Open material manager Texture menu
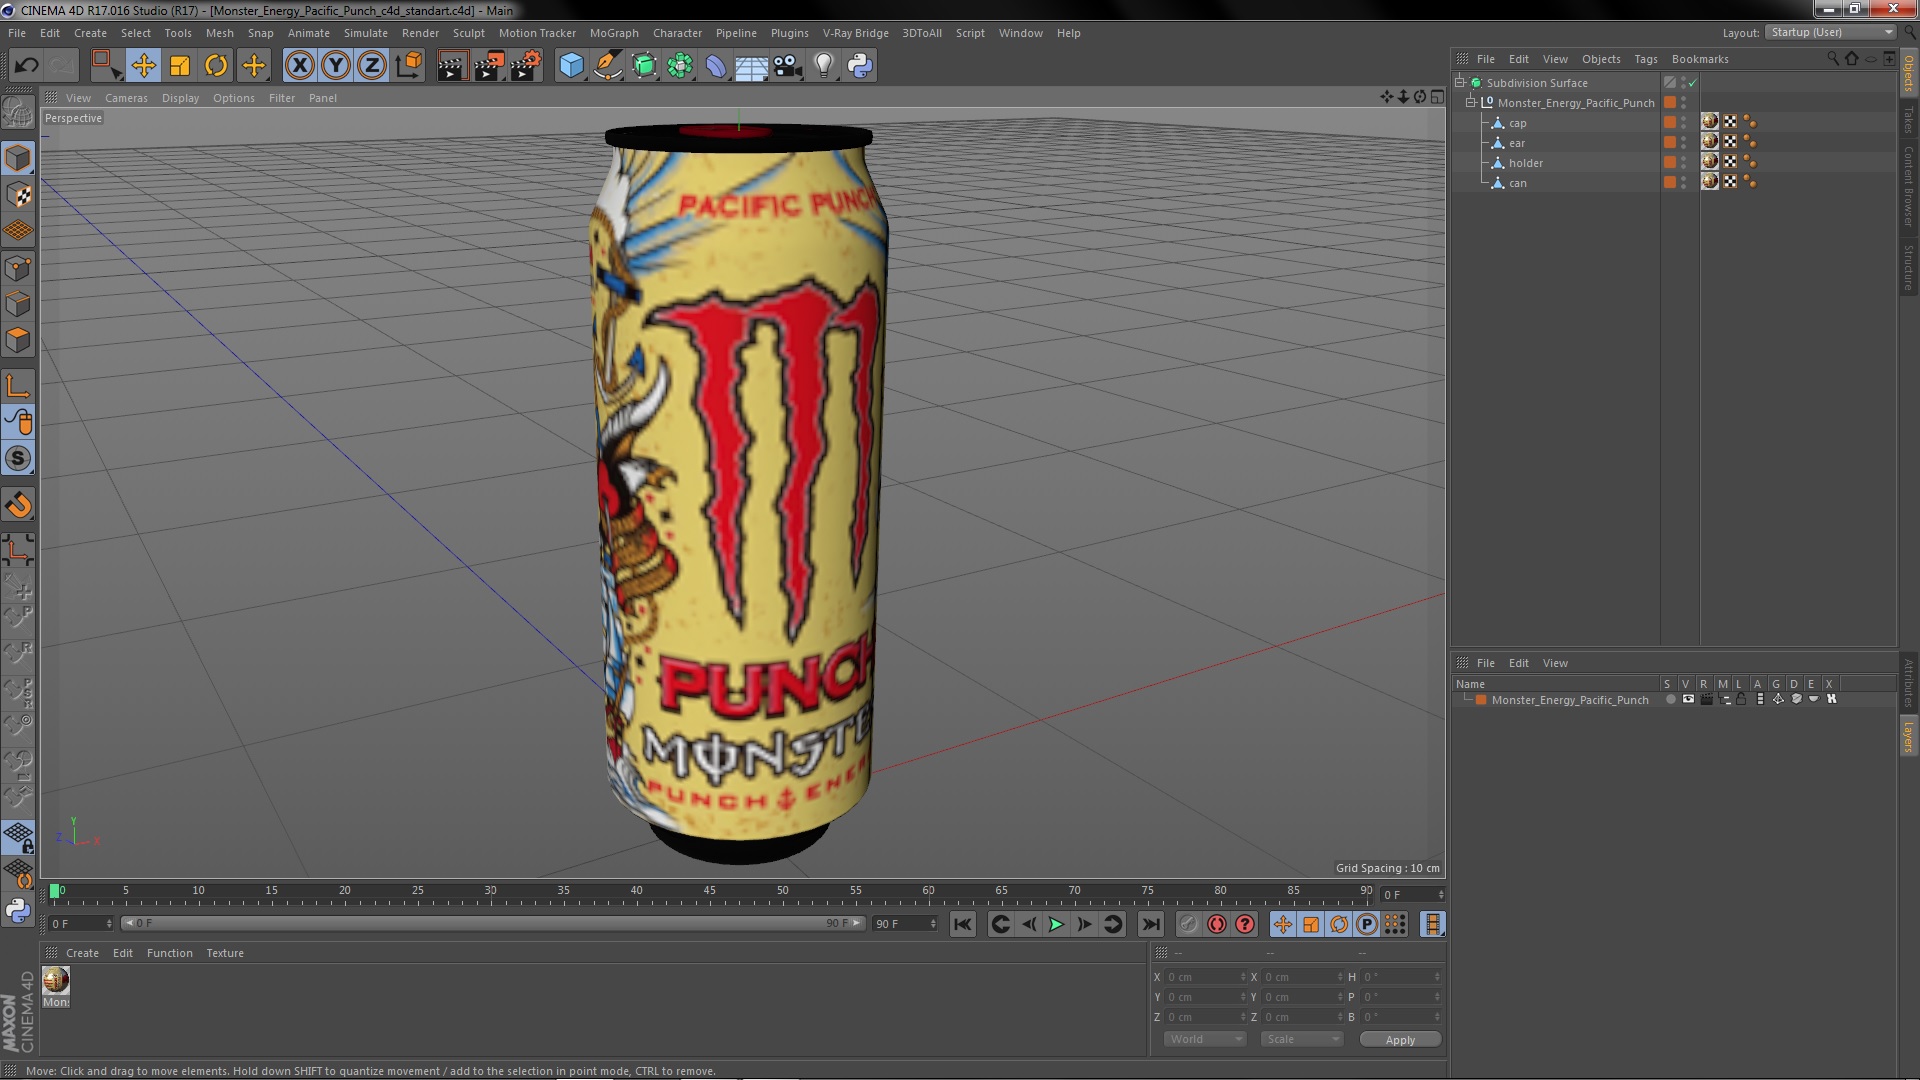The height and width of the screenshot is (1080, 1920). (225, 953)
